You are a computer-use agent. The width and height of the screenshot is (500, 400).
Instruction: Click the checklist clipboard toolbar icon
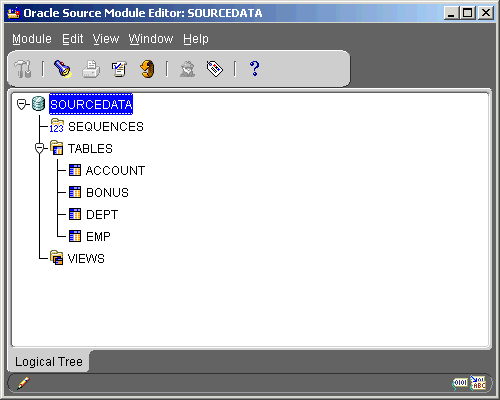[119, 69]
